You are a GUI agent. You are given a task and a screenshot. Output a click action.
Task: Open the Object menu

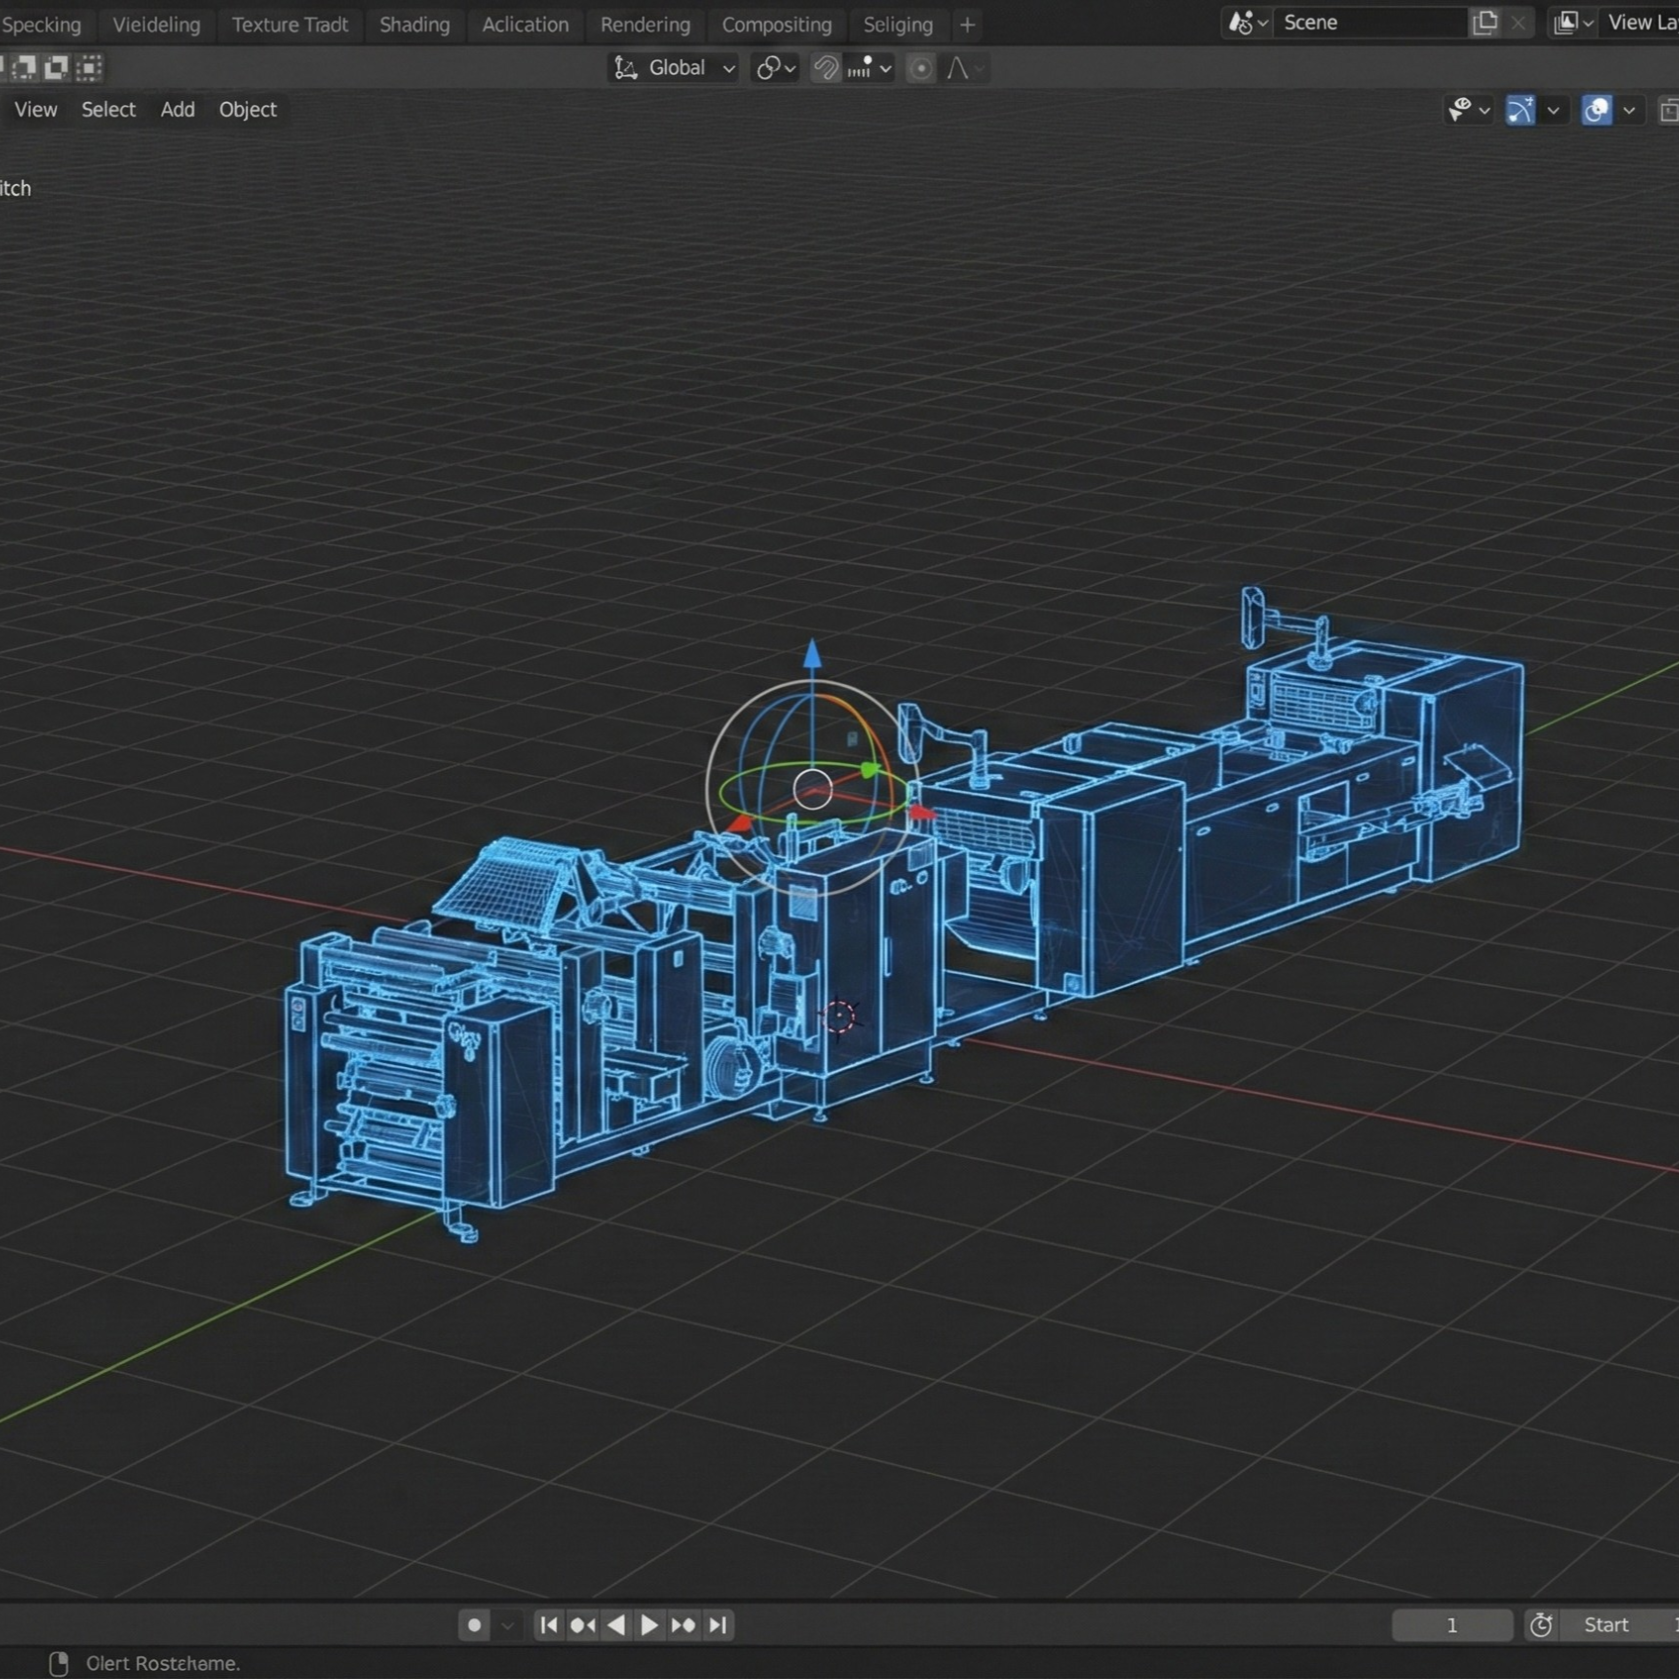tap(247, 110)
